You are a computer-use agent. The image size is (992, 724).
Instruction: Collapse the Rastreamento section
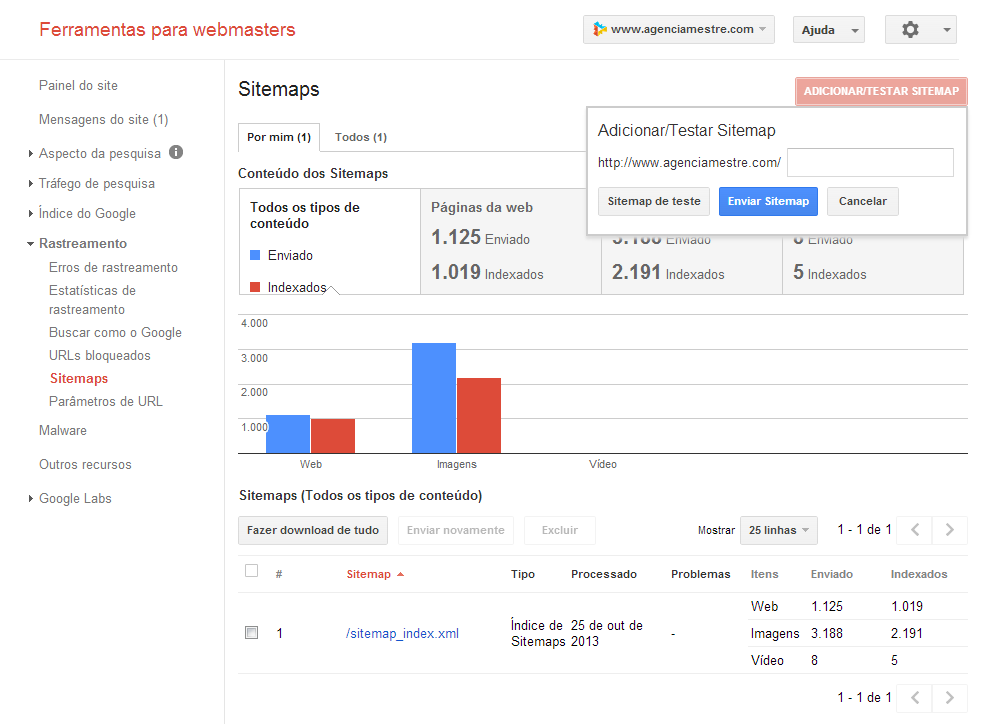(x=31, y=244)
